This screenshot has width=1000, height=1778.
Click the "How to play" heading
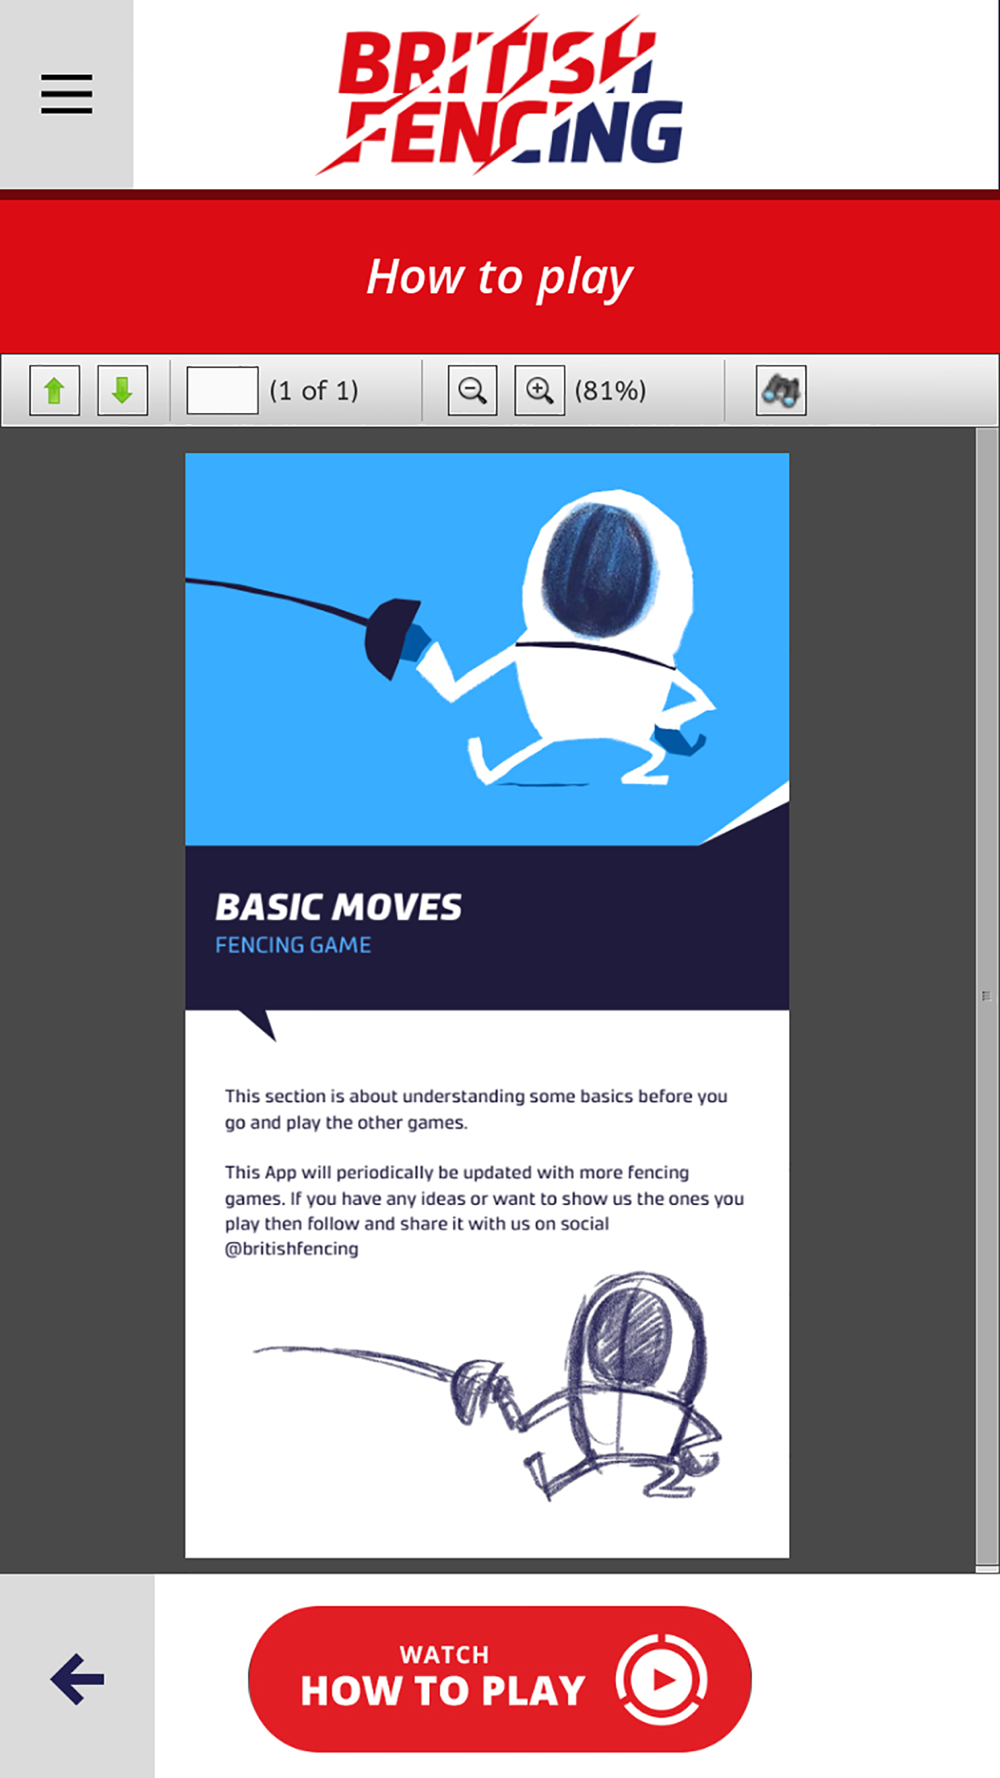[x=499, y=277]
